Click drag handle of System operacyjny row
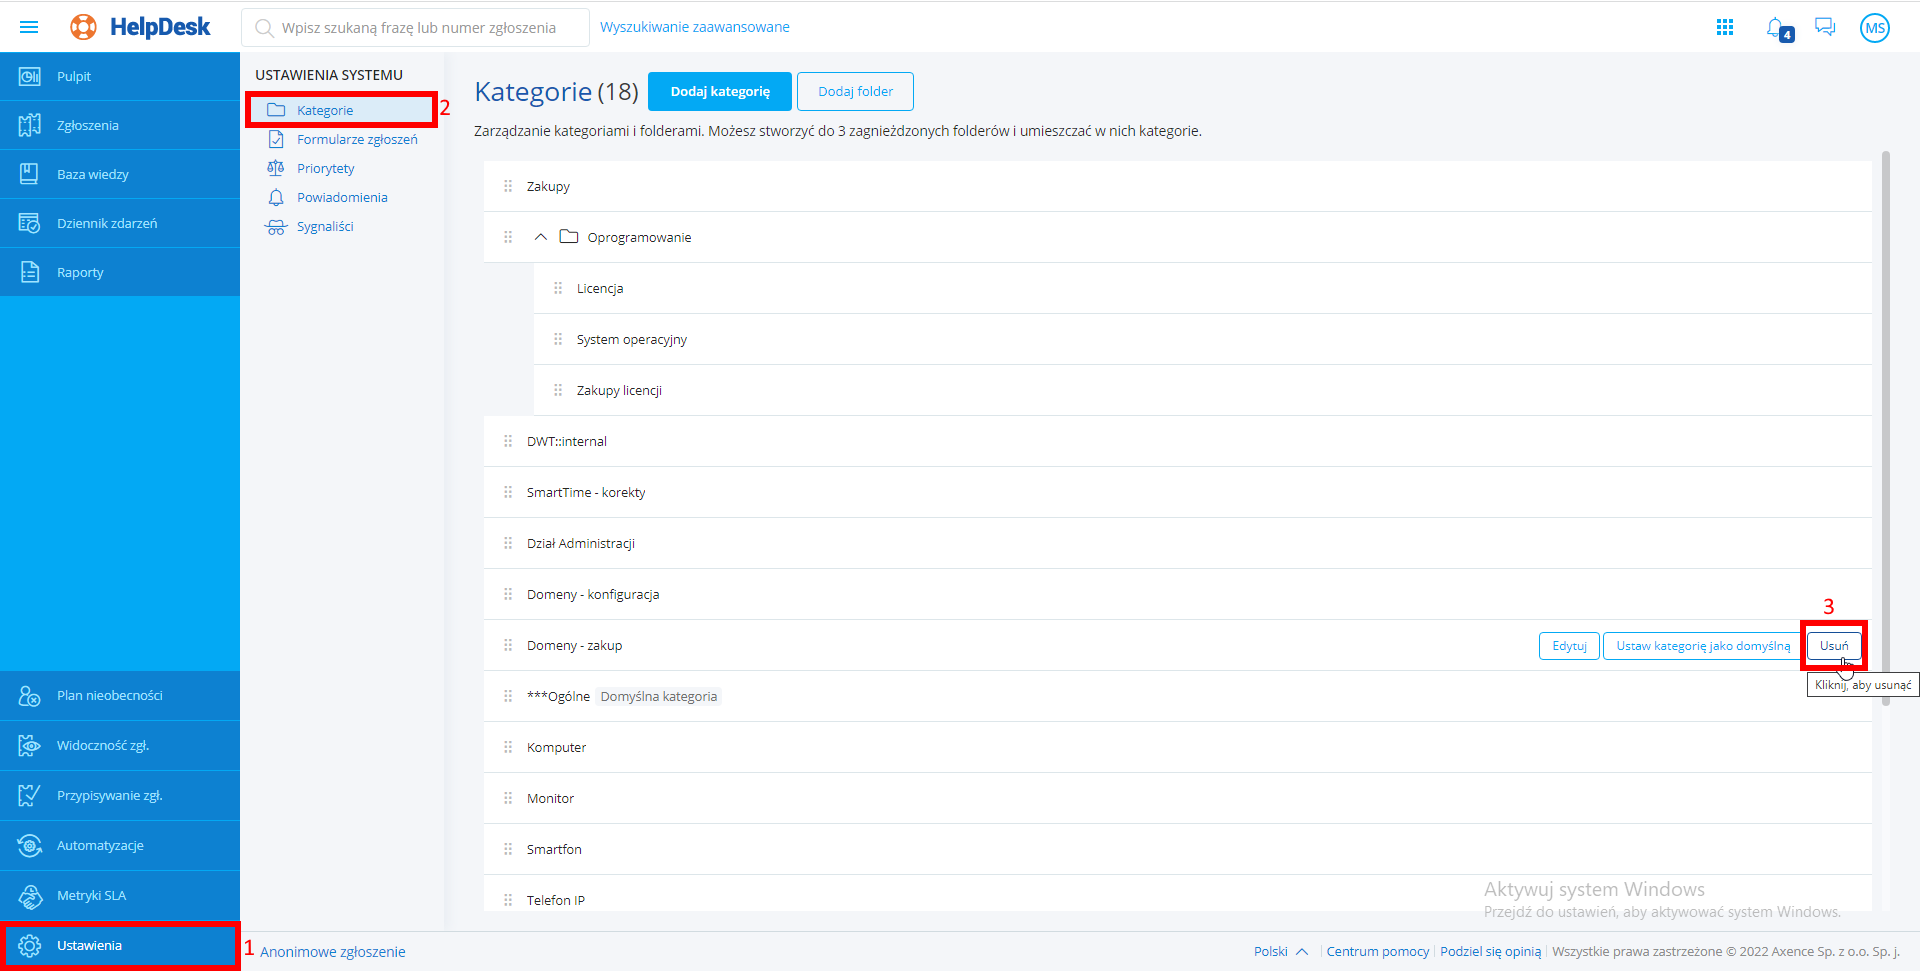1920x971 pixels. (558, 339)
